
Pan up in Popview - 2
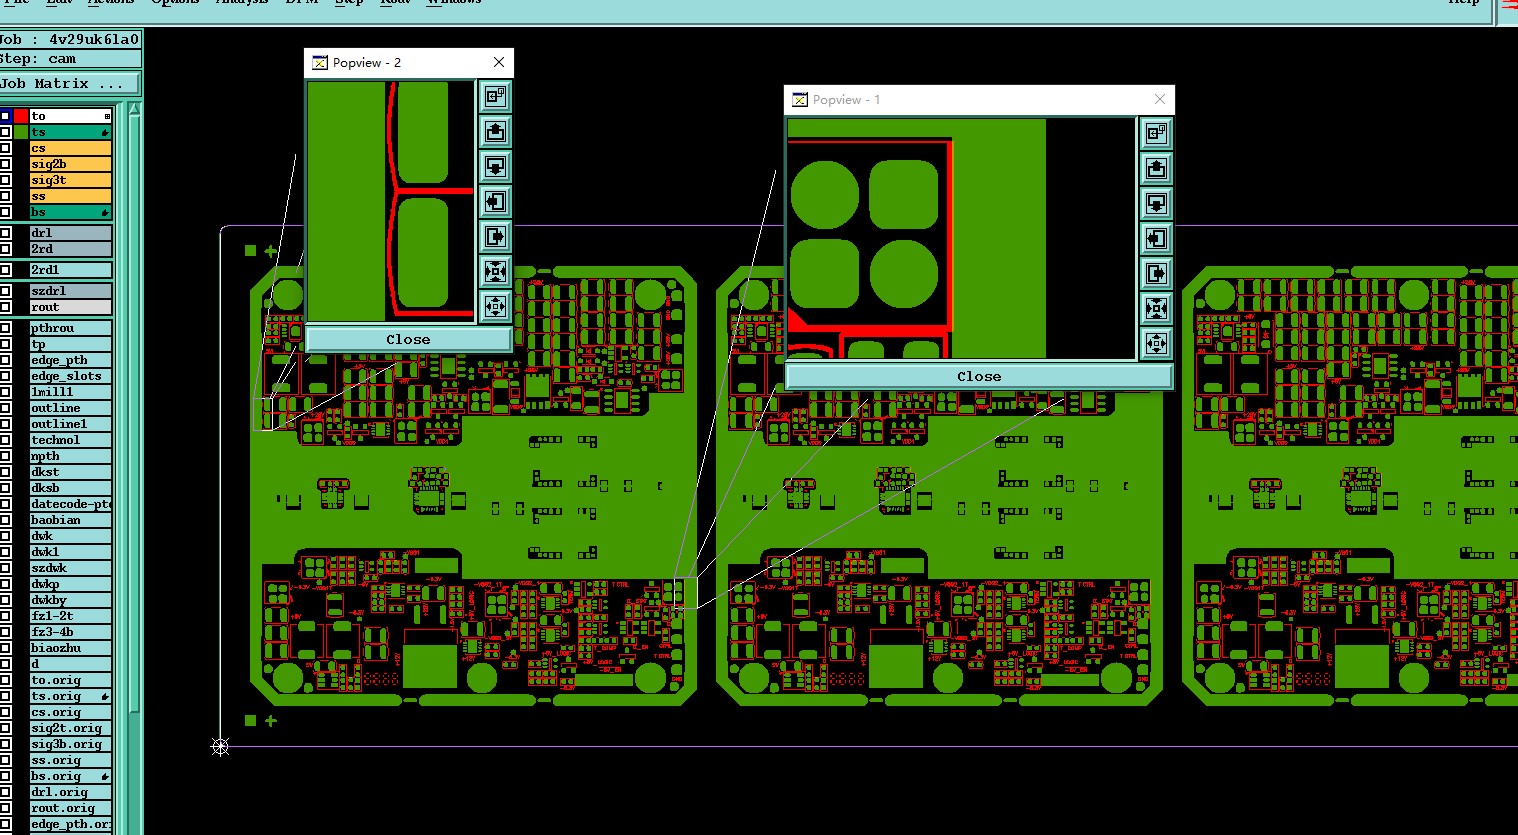(496, 131)
